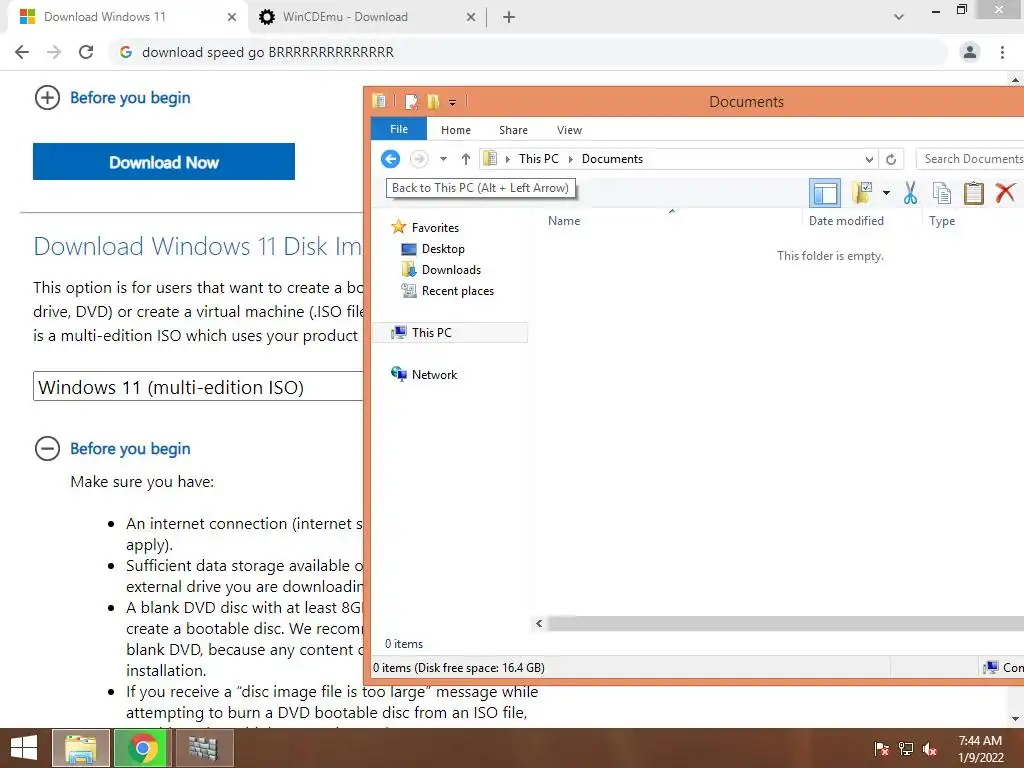1024x768 pixels.
Task: Click the Download Now button
Action: tap(164, 162)
